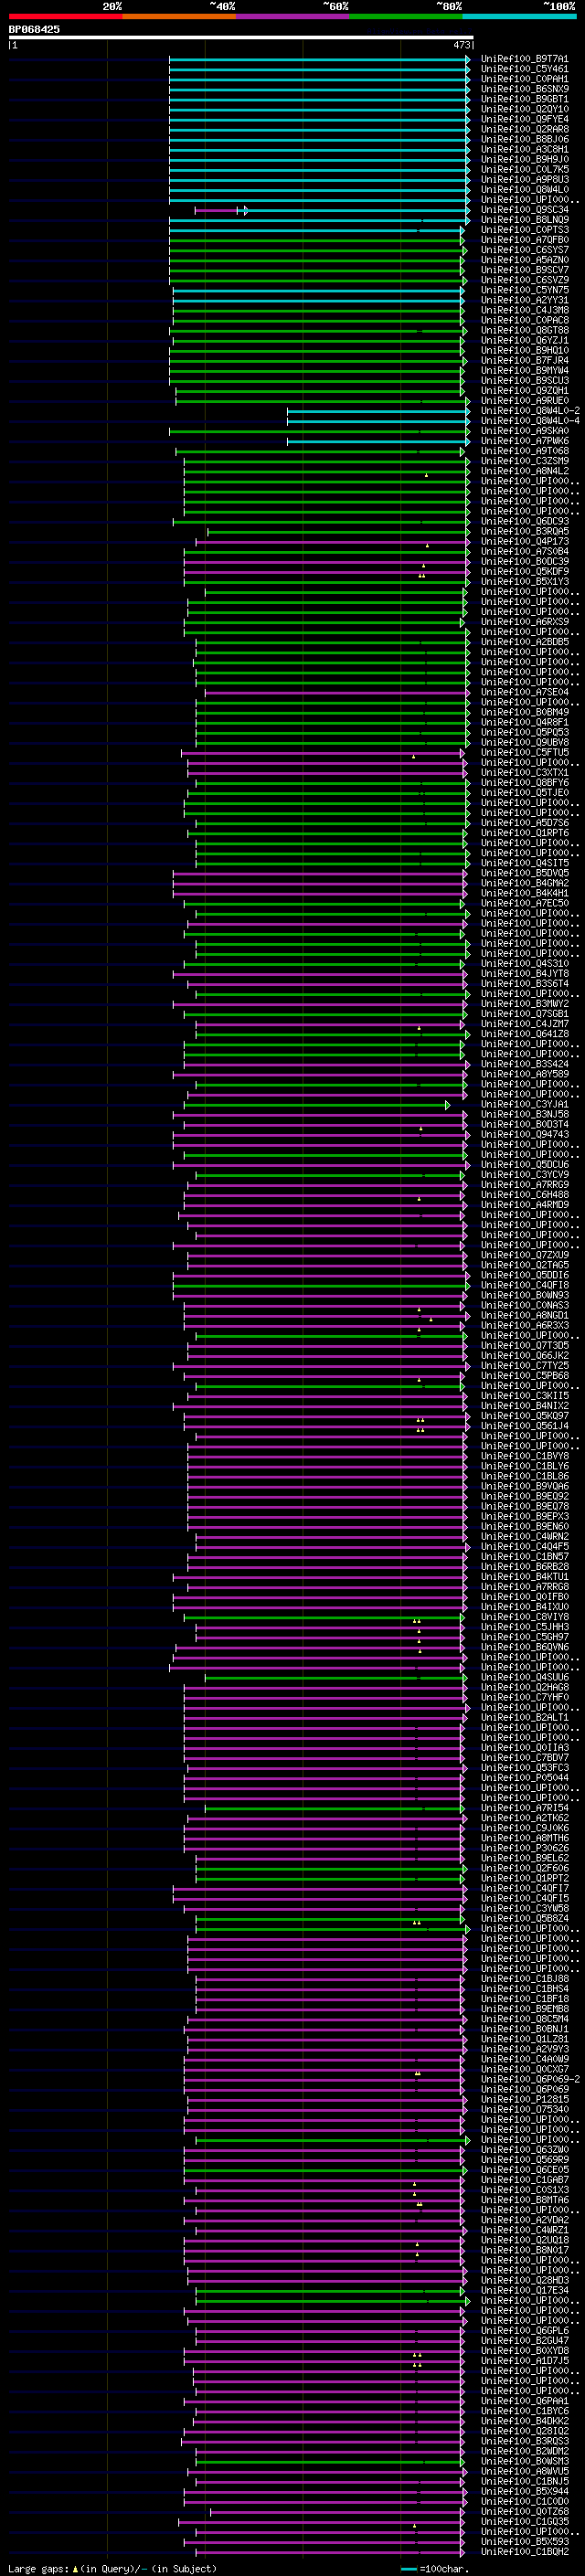Select hit label UniRef100_P12815
This screenshot has width=585, height=2576.
pos(524,2099)
